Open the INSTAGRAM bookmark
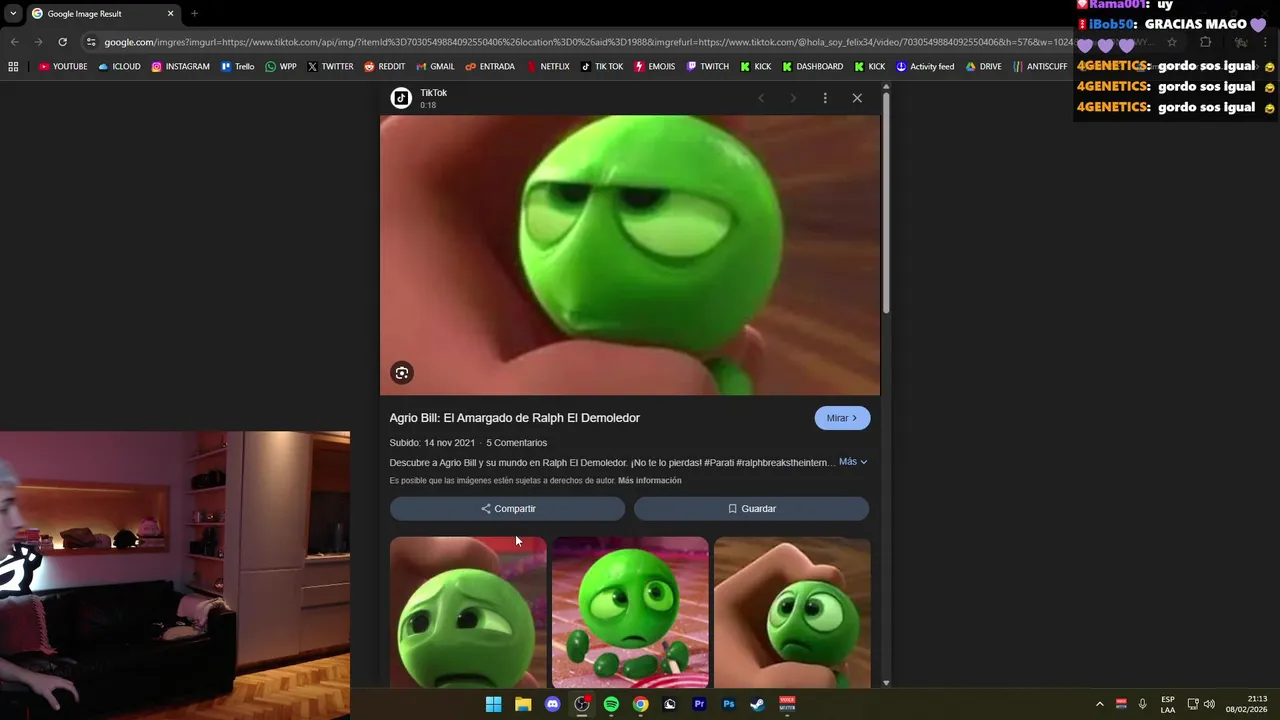Screen dimensions: 1280x720 [x=180, y=67]
